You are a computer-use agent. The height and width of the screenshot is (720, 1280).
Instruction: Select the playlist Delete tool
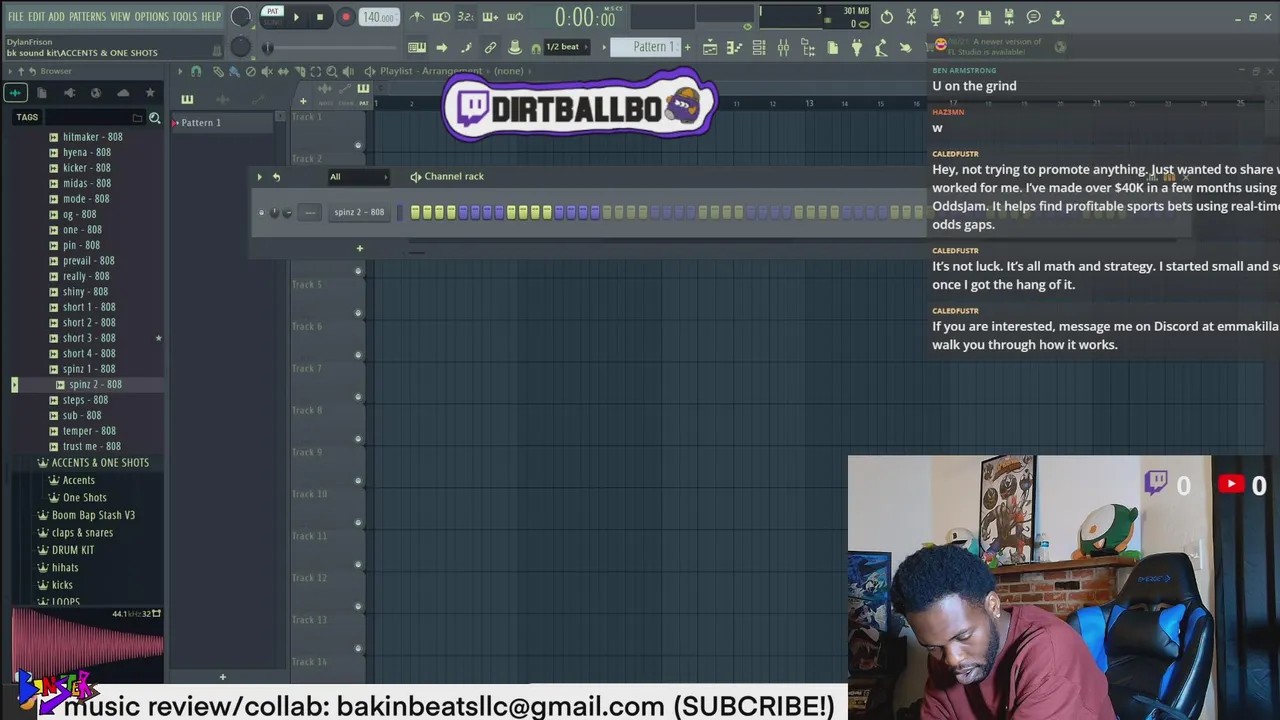(x=251, y=71)
